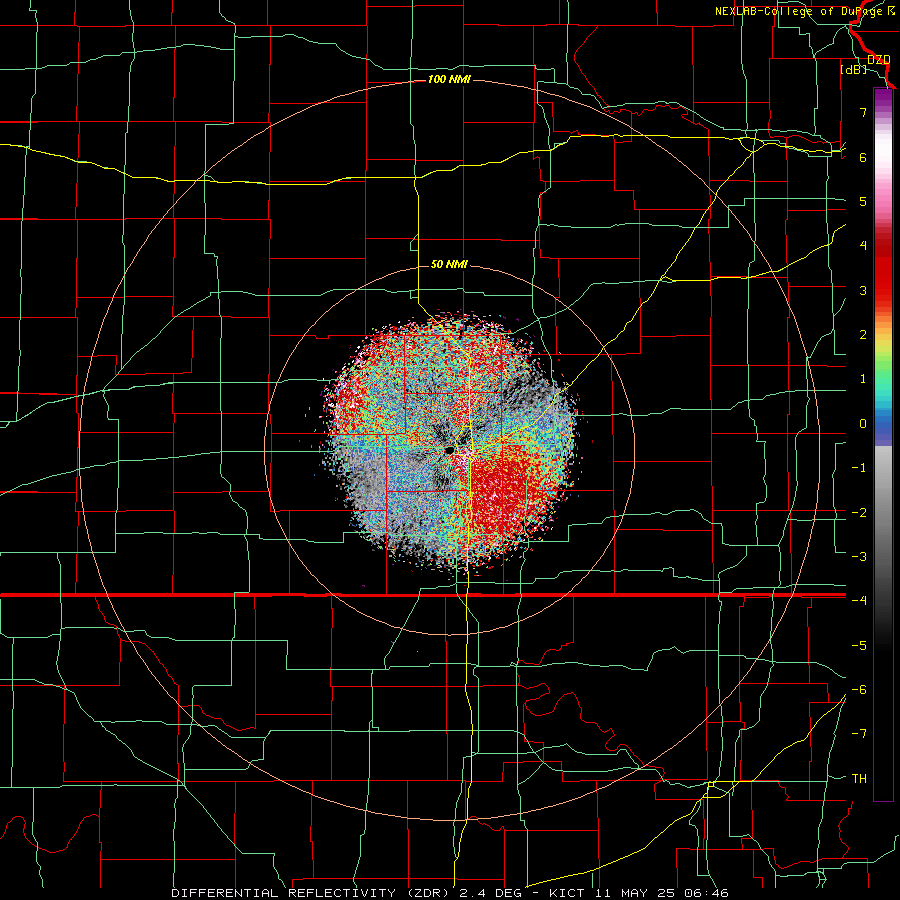Viewport: 900px width, 900px height.
Task: Click the TH threshold label on scale
Action: pyautogui.click(x=859, y=779)
